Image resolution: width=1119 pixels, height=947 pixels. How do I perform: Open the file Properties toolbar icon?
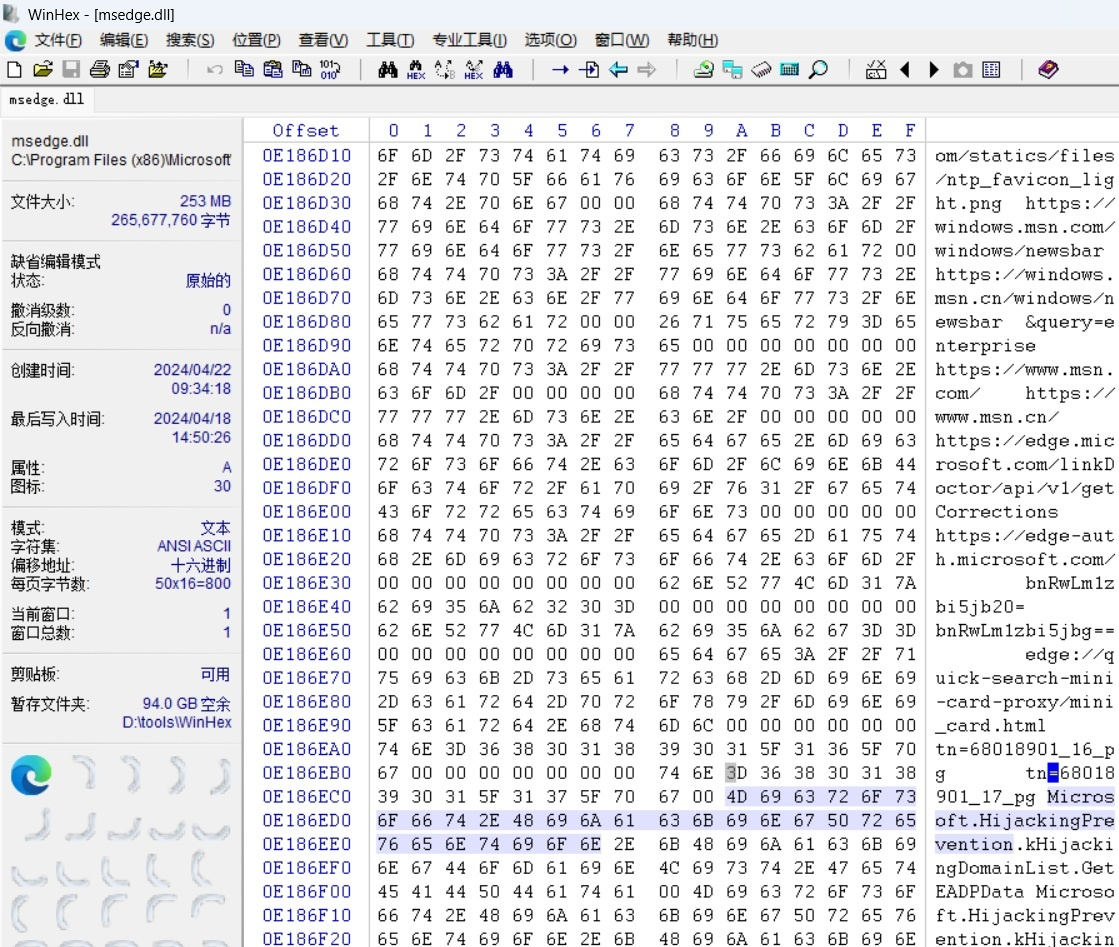pyautogui.click(x=128, y=70)
